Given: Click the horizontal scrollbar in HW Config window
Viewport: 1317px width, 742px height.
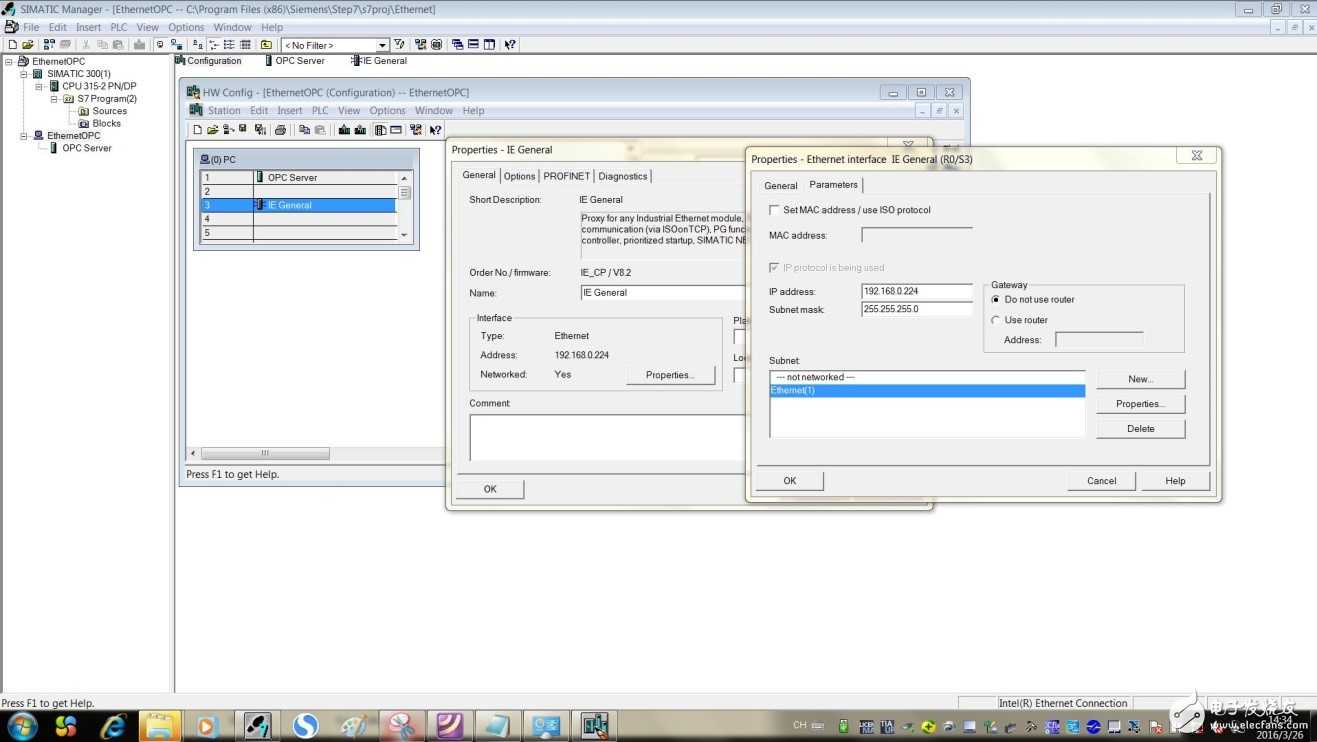Looking at the screenshot, I should click(266, 454).
